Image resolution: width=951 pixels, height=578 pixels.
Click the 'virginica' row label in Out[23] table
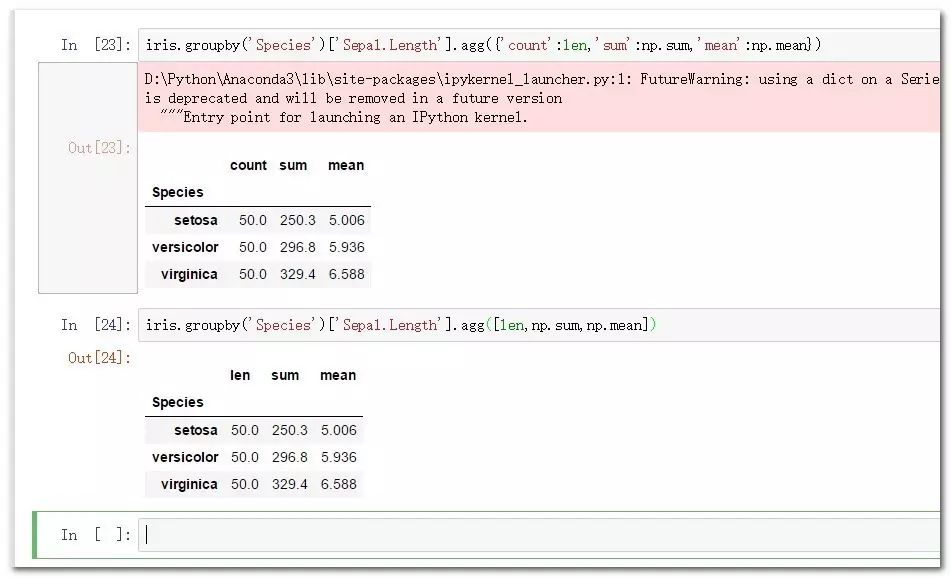point(189,274)
